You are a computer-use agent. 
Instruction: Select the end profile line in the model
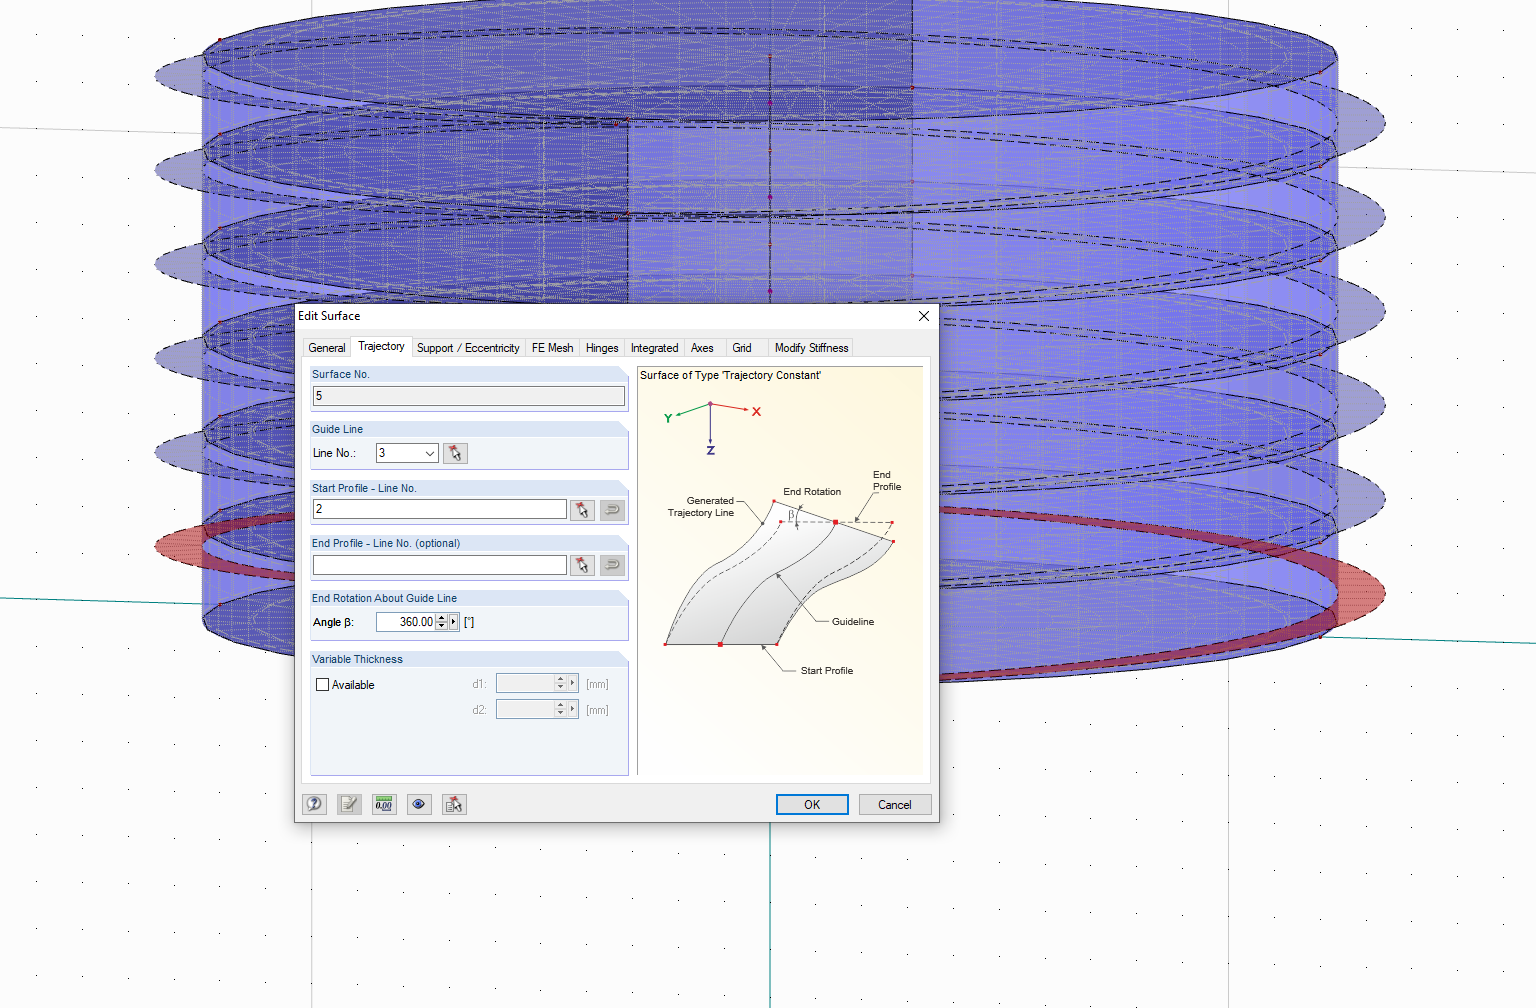582,565
